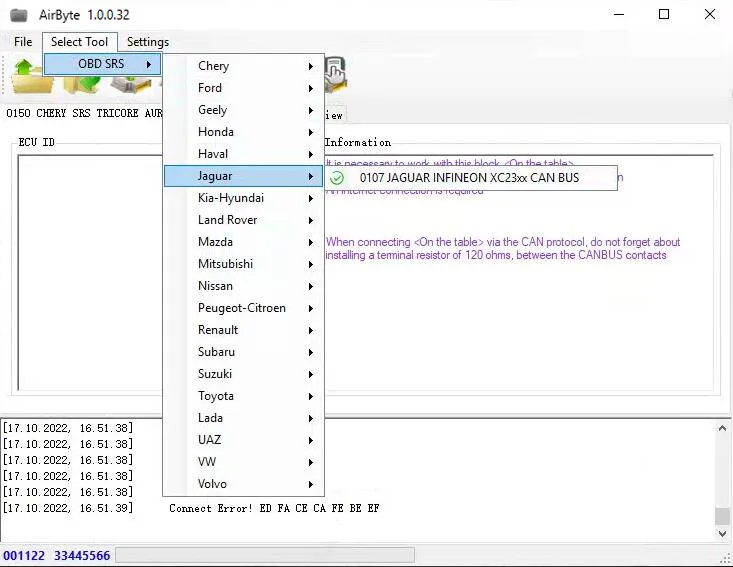Viewport: 733px width, 567px height.
Task: Expand the Peugeot-Citroen submenu
Action: pos(243,308)
